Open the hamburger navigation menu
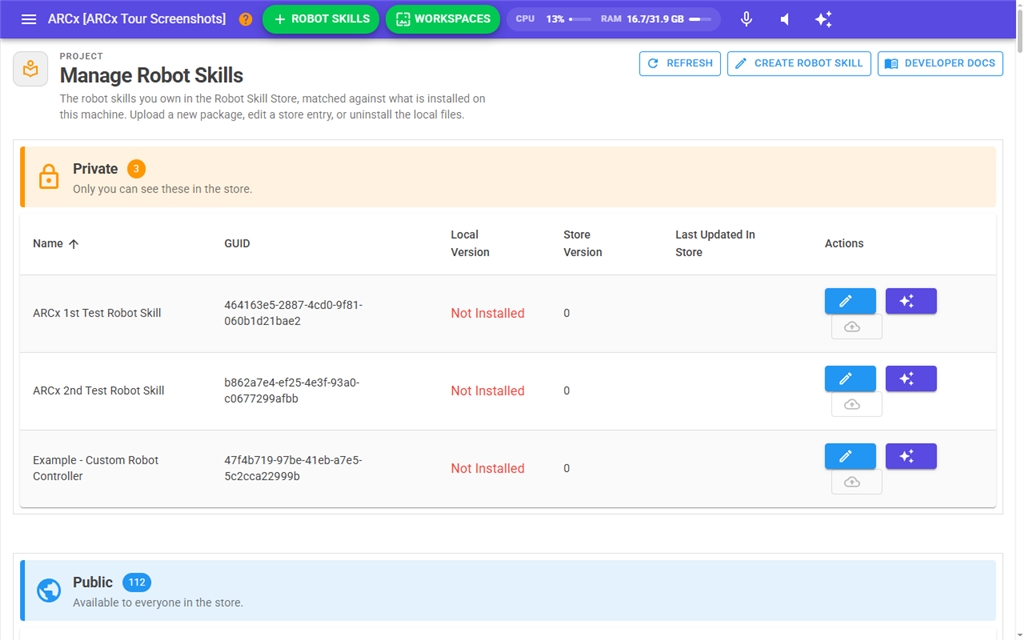 [29, 19]
